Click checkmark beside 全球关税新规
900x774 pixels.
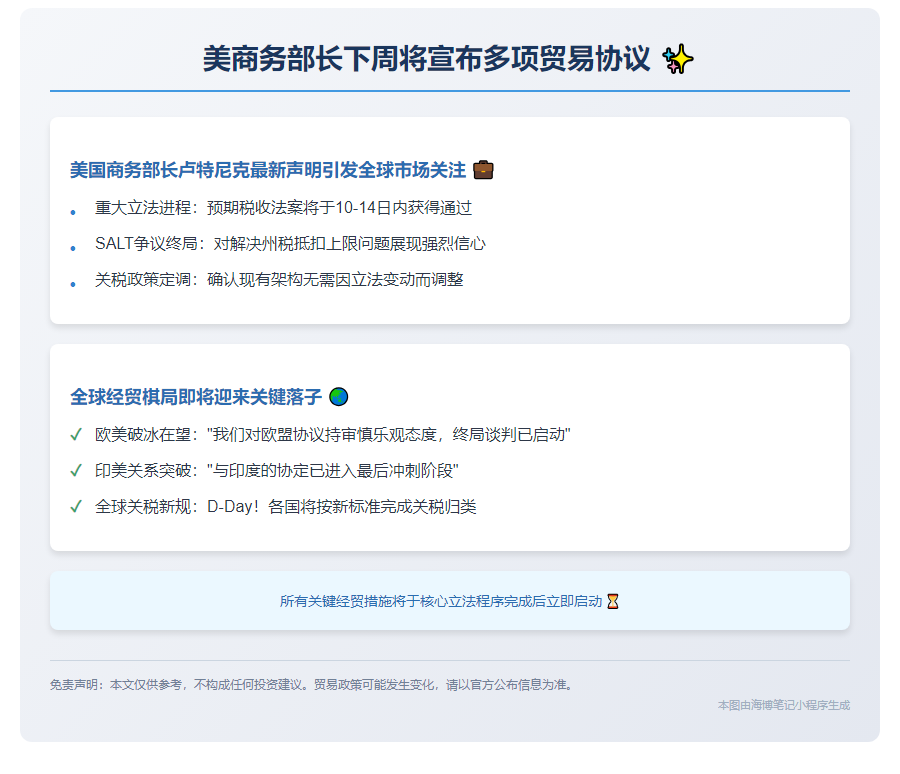click(x=76, y=507)
